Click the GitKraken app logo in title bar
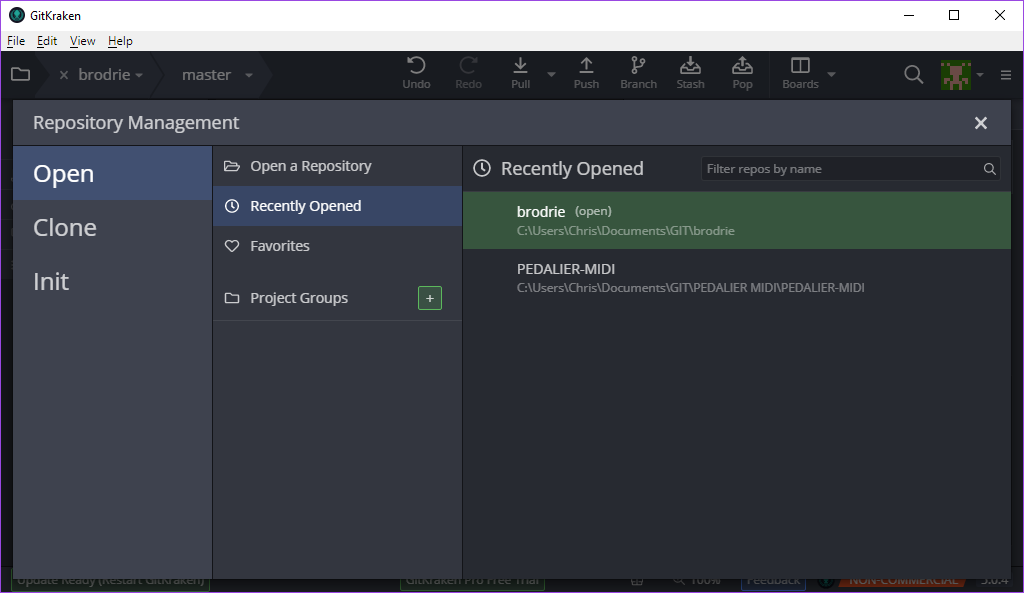This screenshot has width=1024, height=593. click(17, 15)
